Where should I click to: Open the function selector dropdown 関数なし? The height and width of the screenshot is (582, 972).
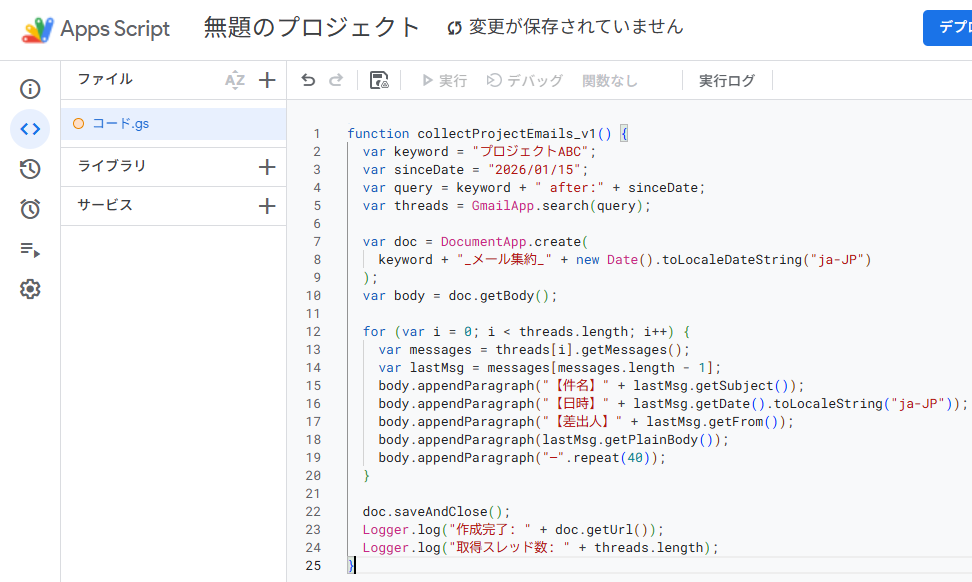[610, 81]
